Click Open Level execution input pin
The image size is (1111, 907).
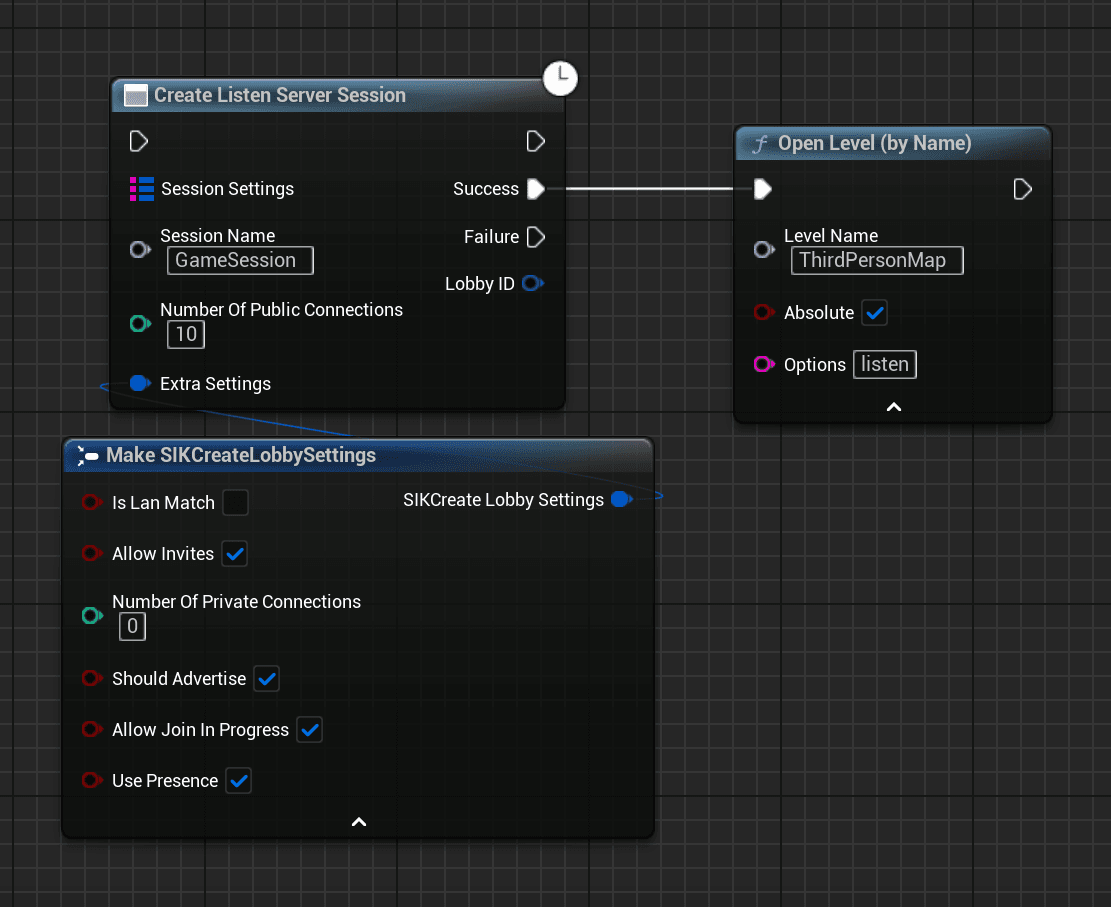(763, 189)
